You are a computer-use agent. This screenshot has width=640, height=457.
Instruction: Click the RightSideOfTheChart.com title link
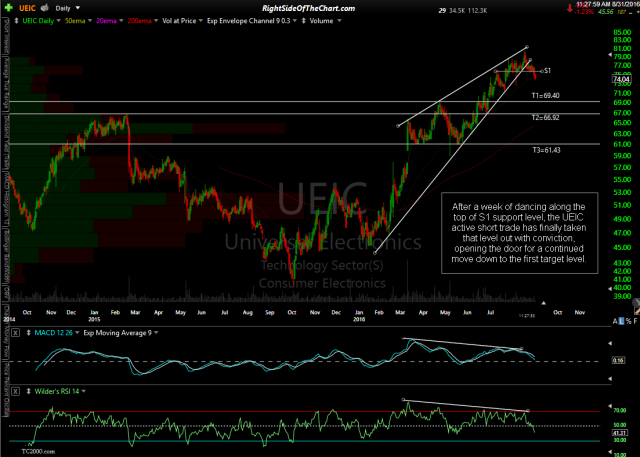(308, 8)
